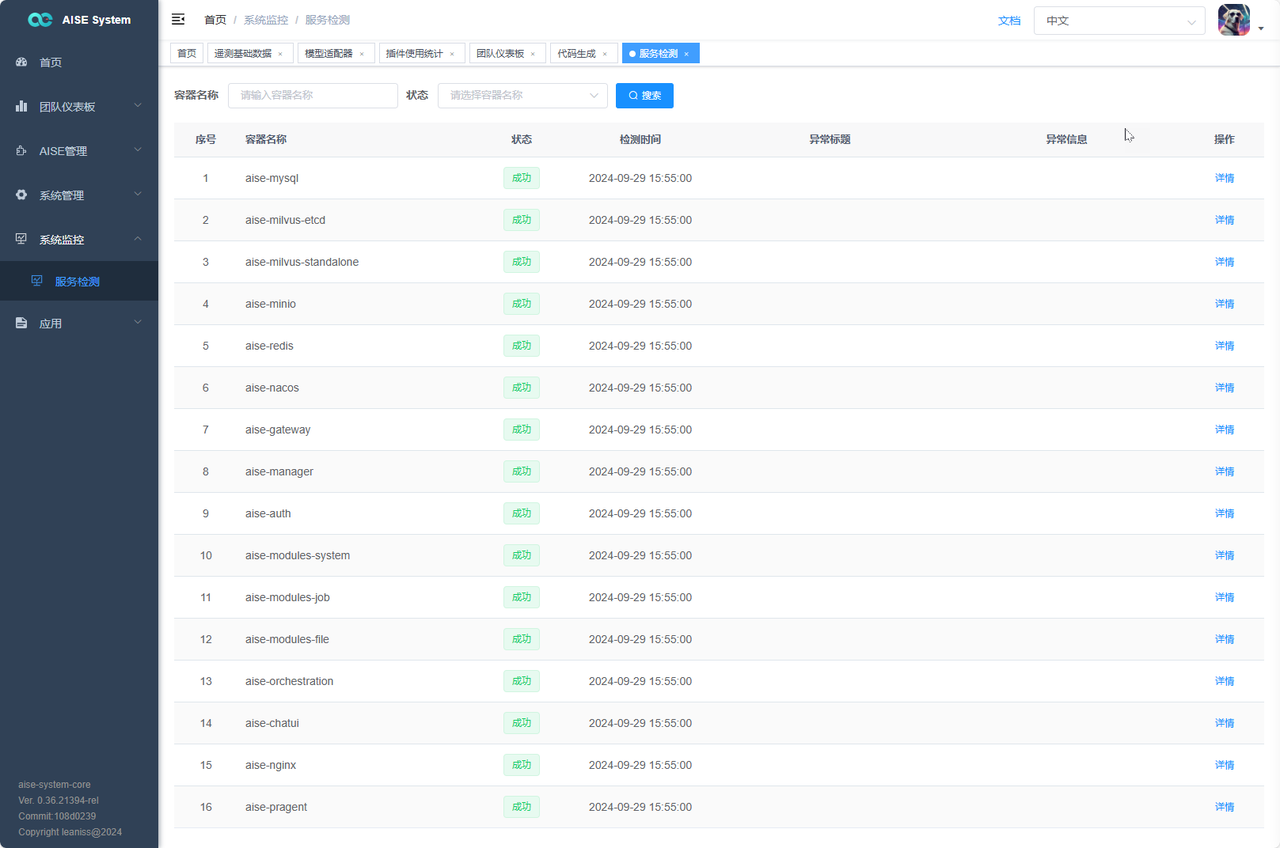The width and height of the screenshot is (1280, 848).
Task: Close the 遥测基础数据 tab
Action: tap(280, 54)
